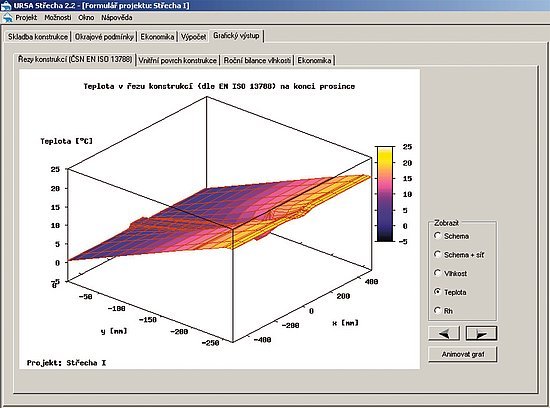Click the Animovat graf button
The height and width of the screenshot is (408, 550).
[463, 354]
